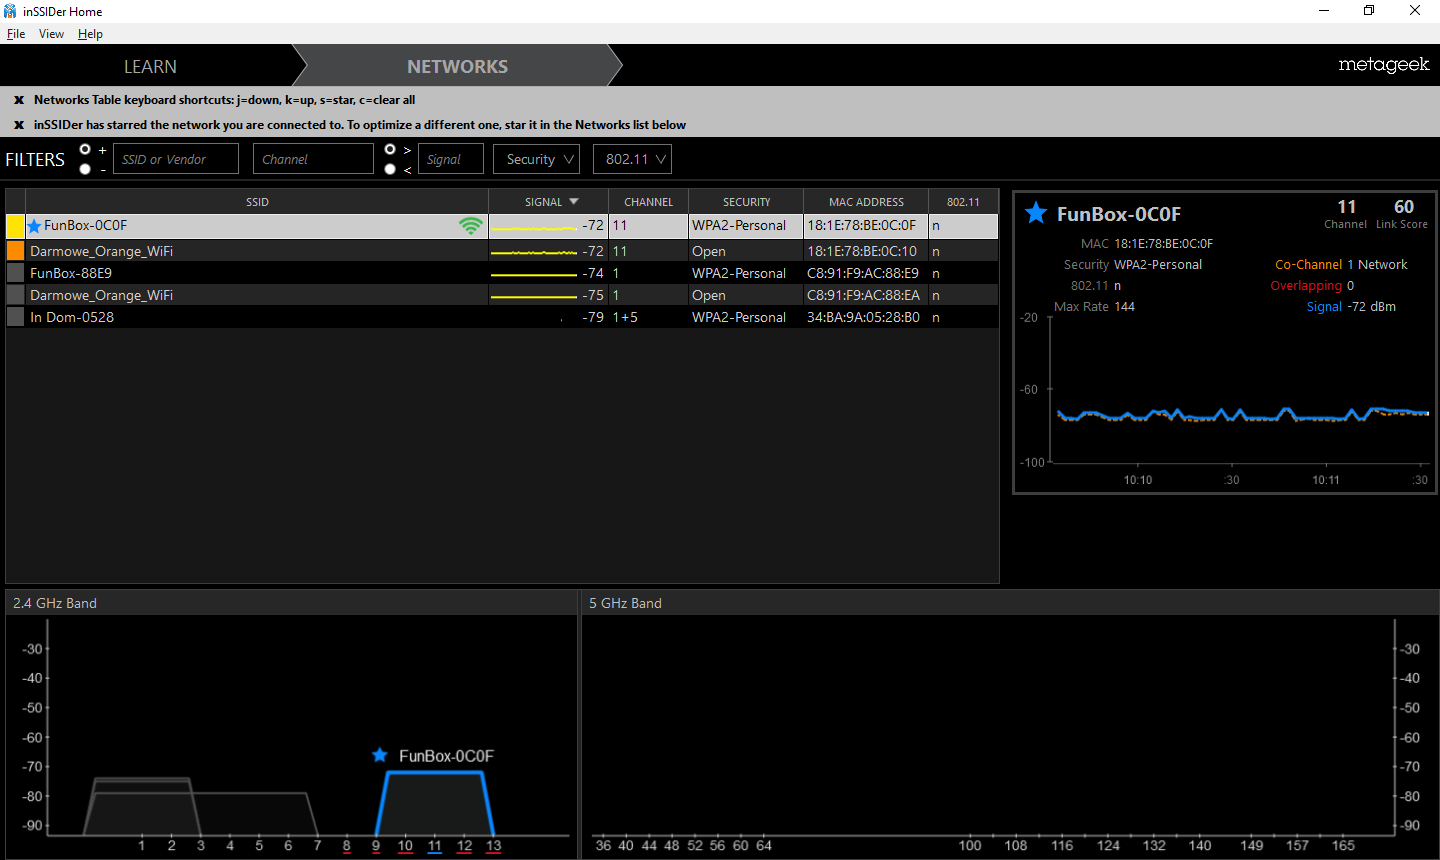Click the yellow swatch for FunBox-0C0F
The width and height of the screenshot is (1440, 860).
pyautogui.click(x=15, y=226)
